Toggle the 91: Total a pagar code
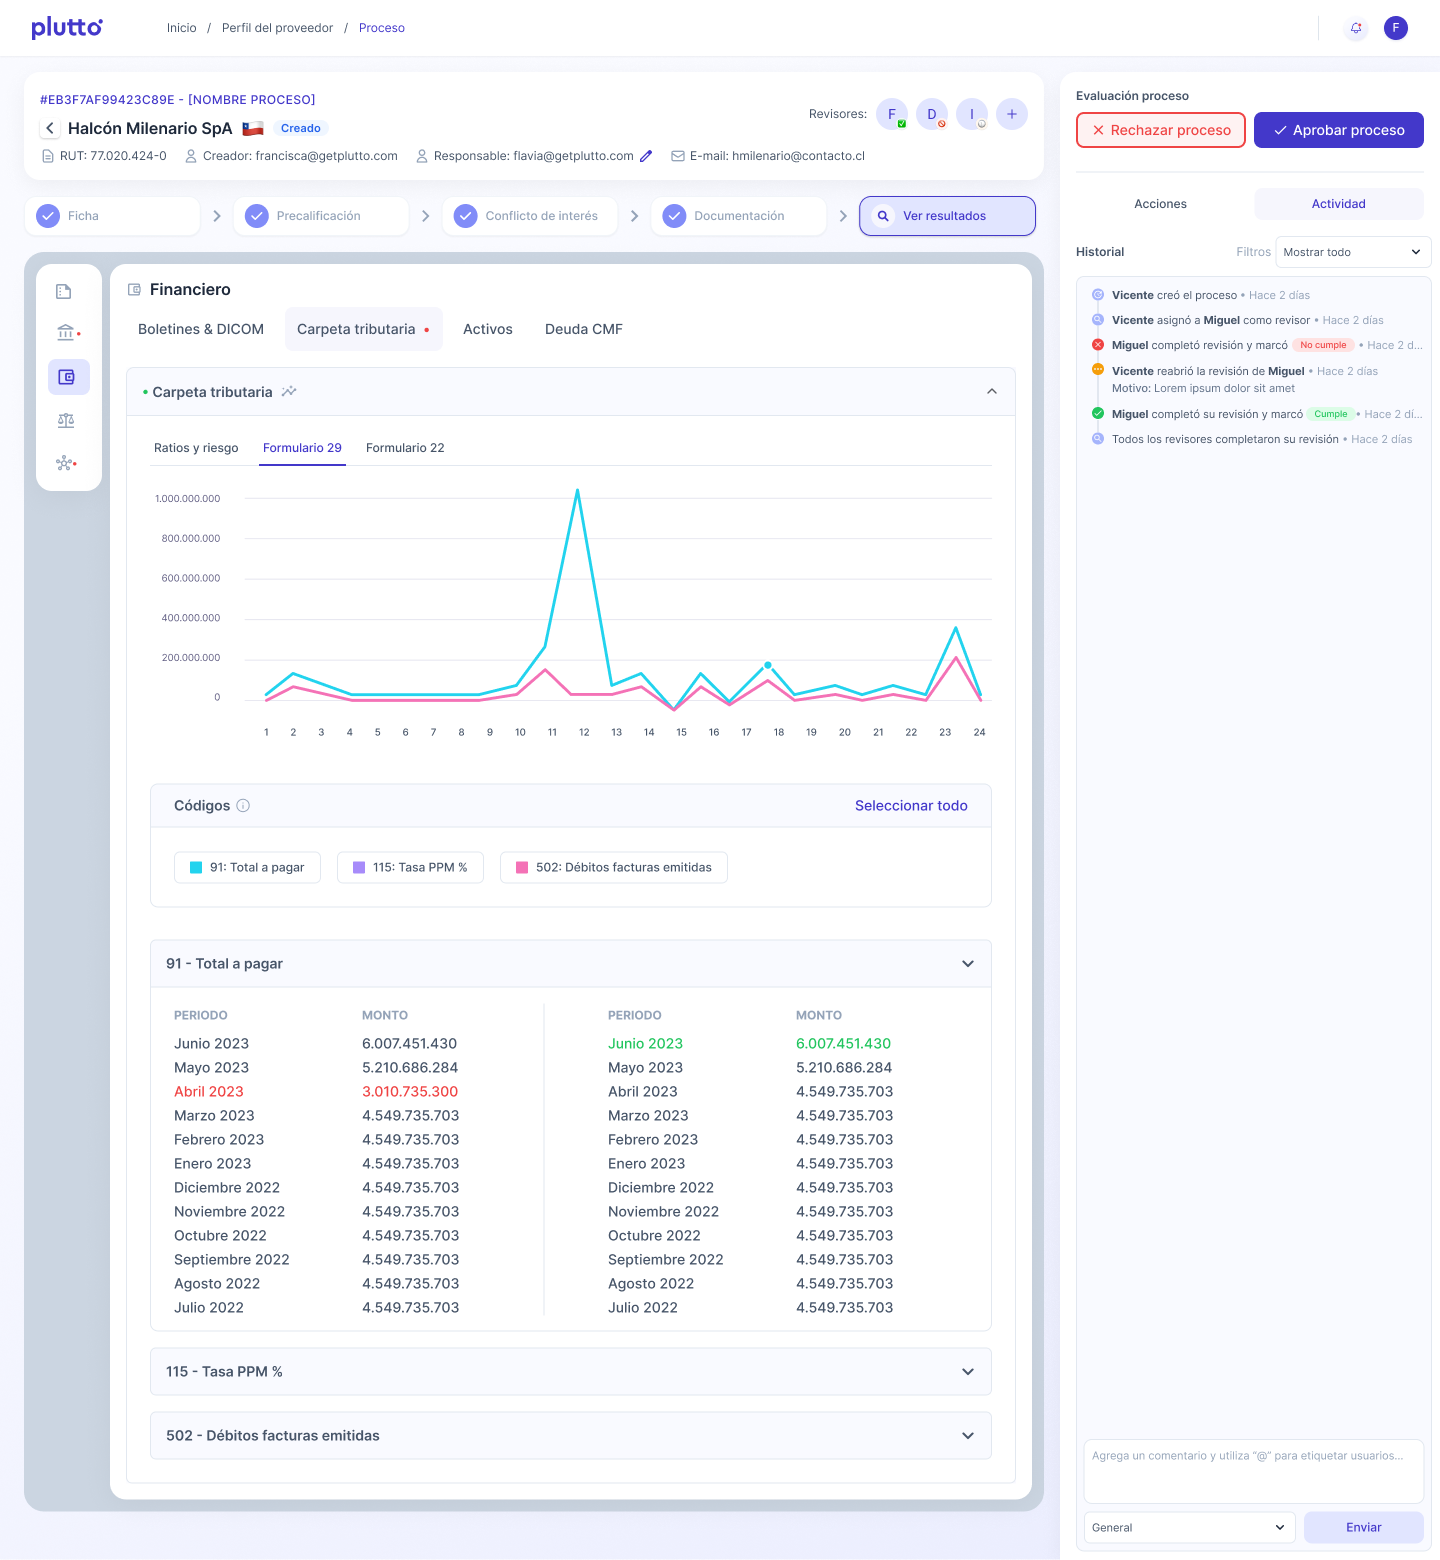The width and height of the screenshot is (1440, 1560). 247,868
